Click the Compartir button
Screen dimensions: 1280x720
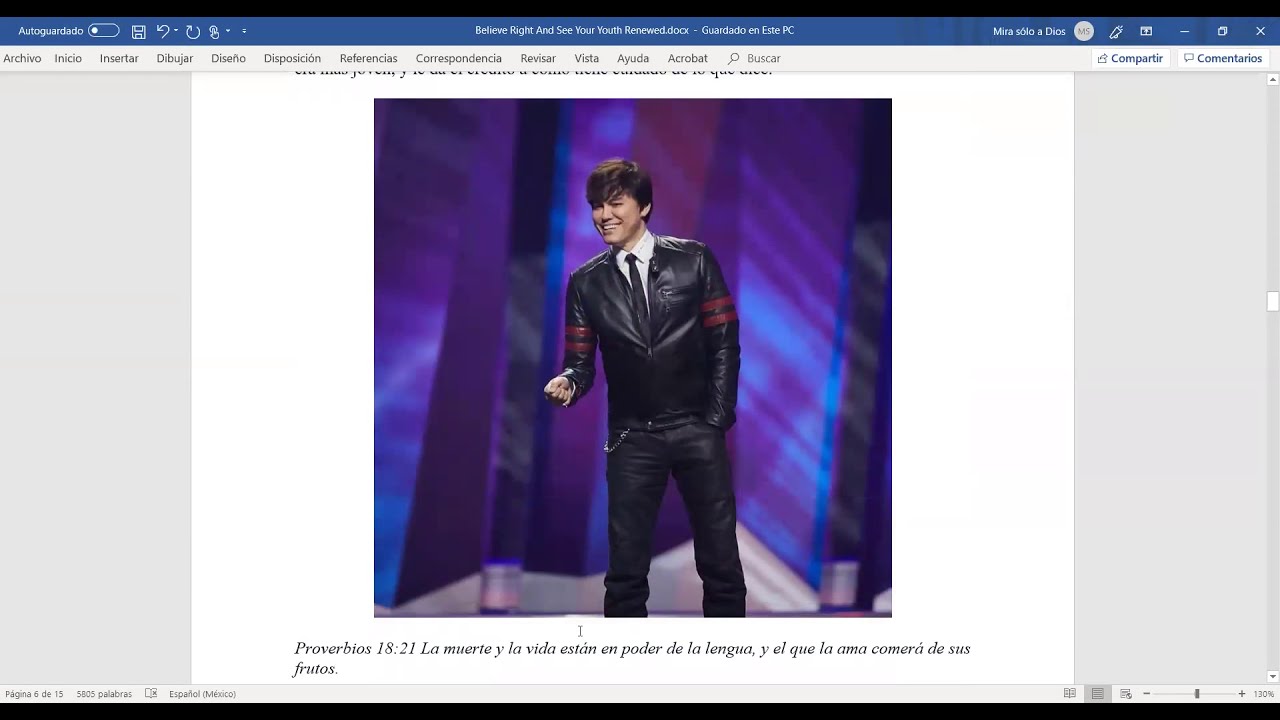pos(1130,58)
